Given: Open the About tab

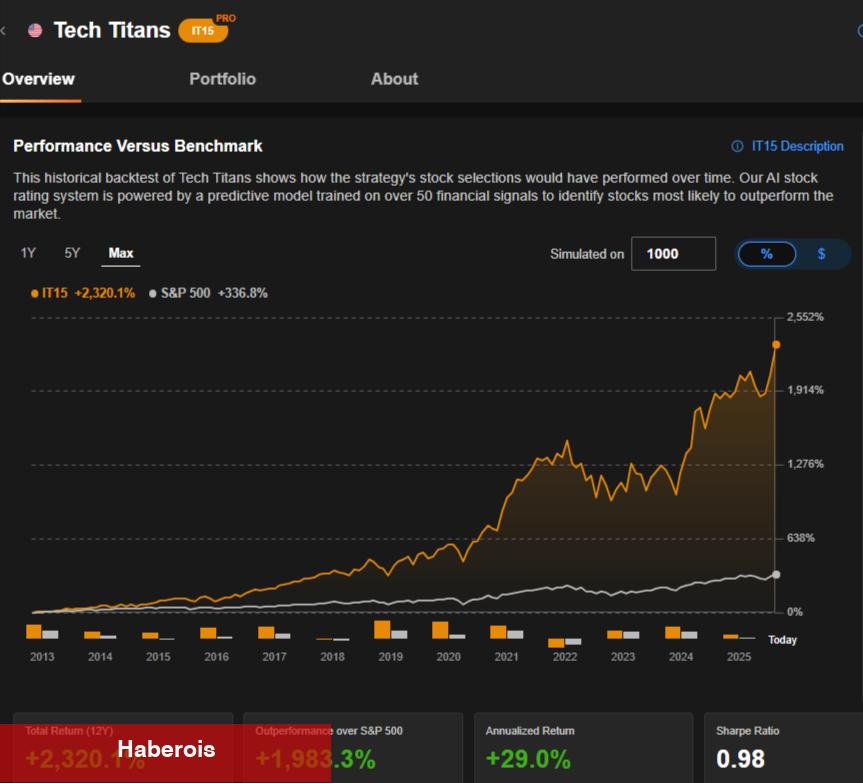Looking at the screenshot, I should 394,79.
